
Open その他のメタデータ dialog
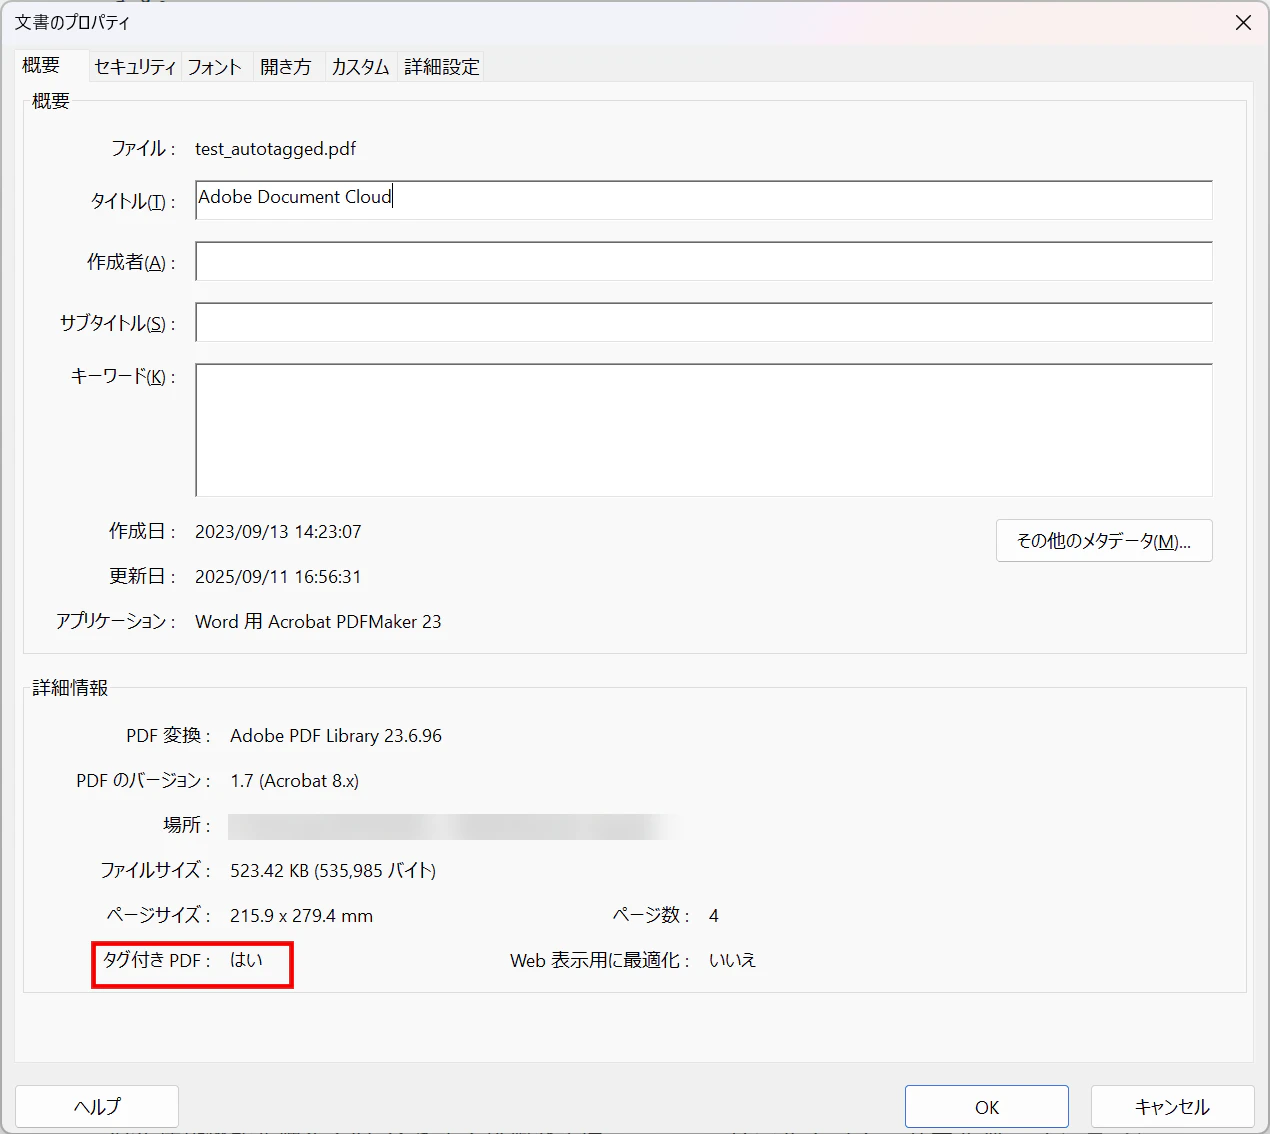1104,541
